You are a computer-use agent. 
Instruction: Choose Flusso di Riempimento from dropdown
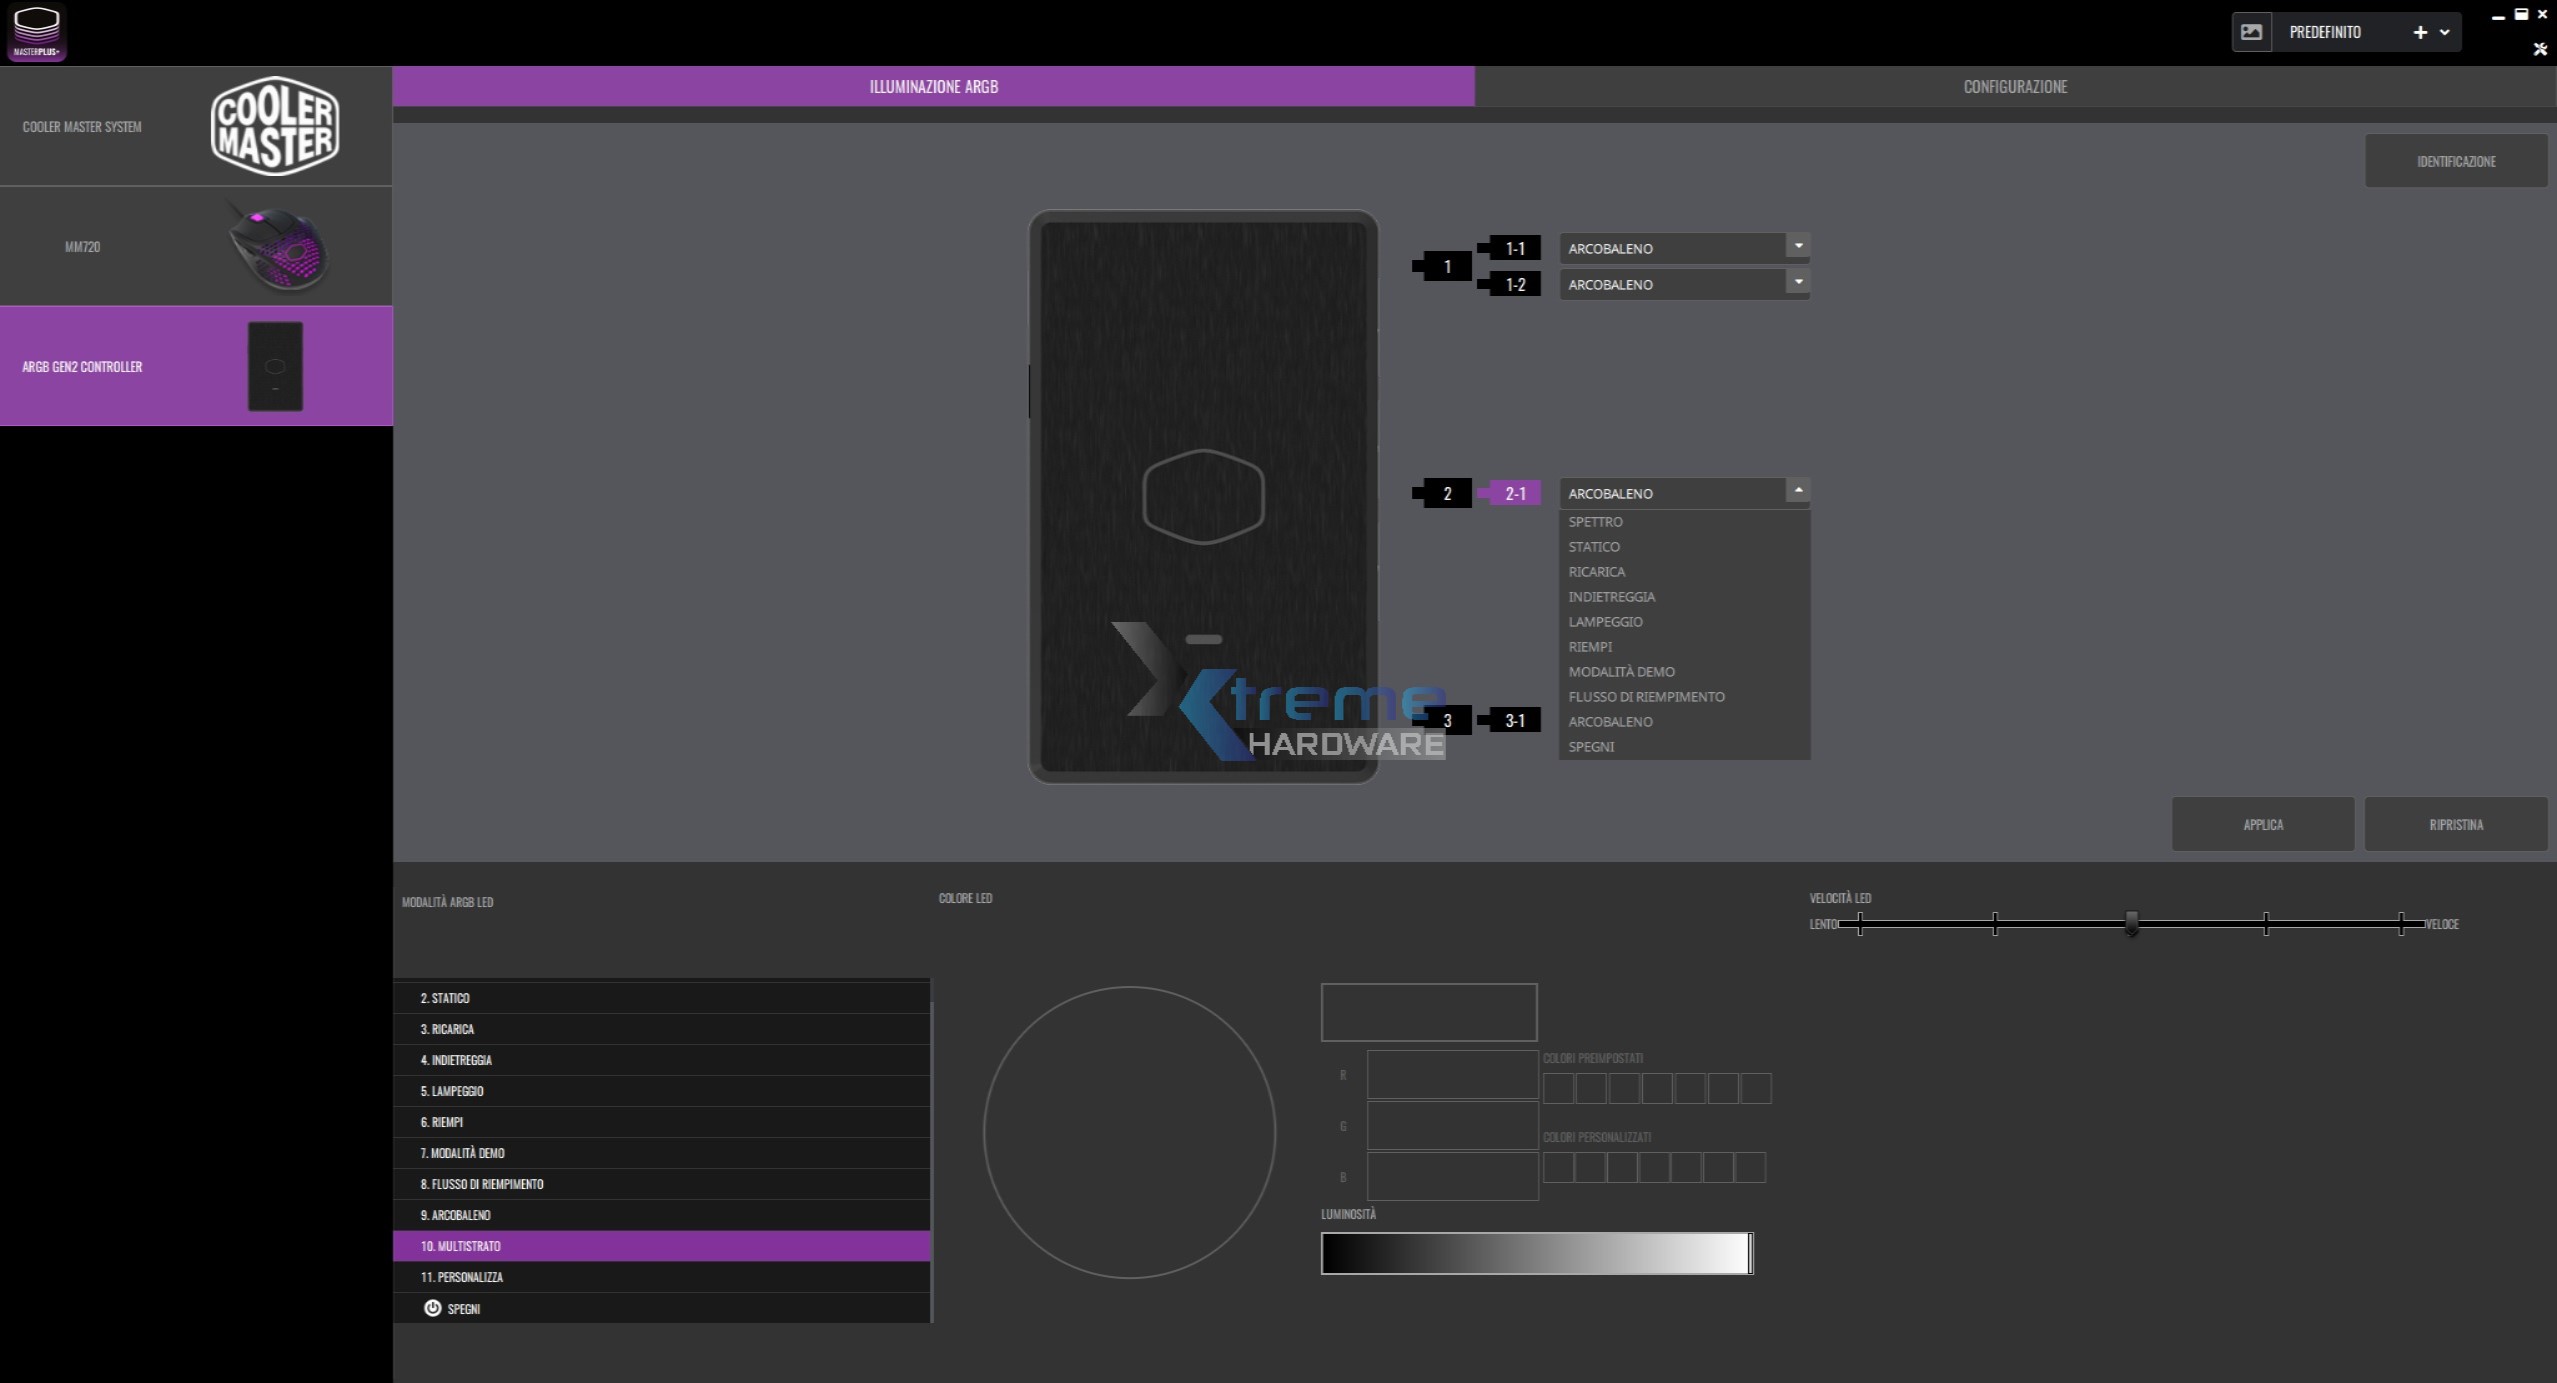[1646, 697]
